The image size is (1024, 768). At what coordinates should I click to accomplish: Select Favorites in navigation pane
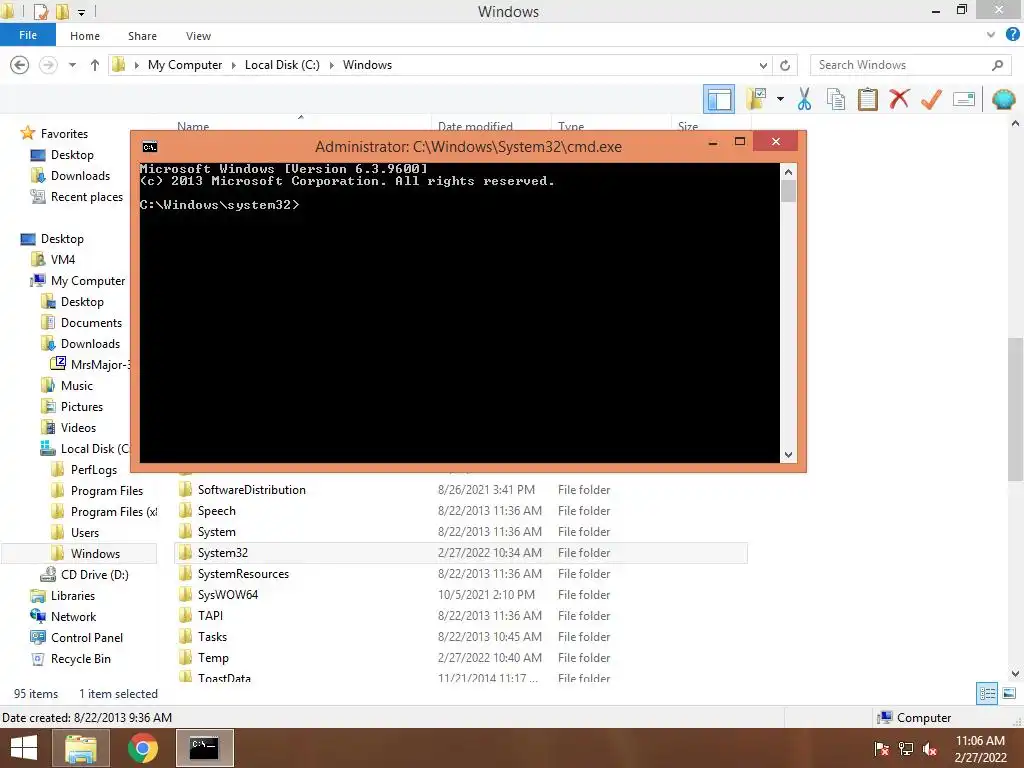[64, 133]
